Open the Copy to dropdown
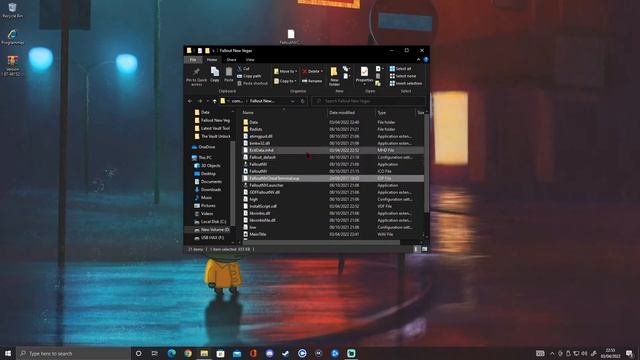The width and height of the screenshot is (640, 360). (285, 81)
